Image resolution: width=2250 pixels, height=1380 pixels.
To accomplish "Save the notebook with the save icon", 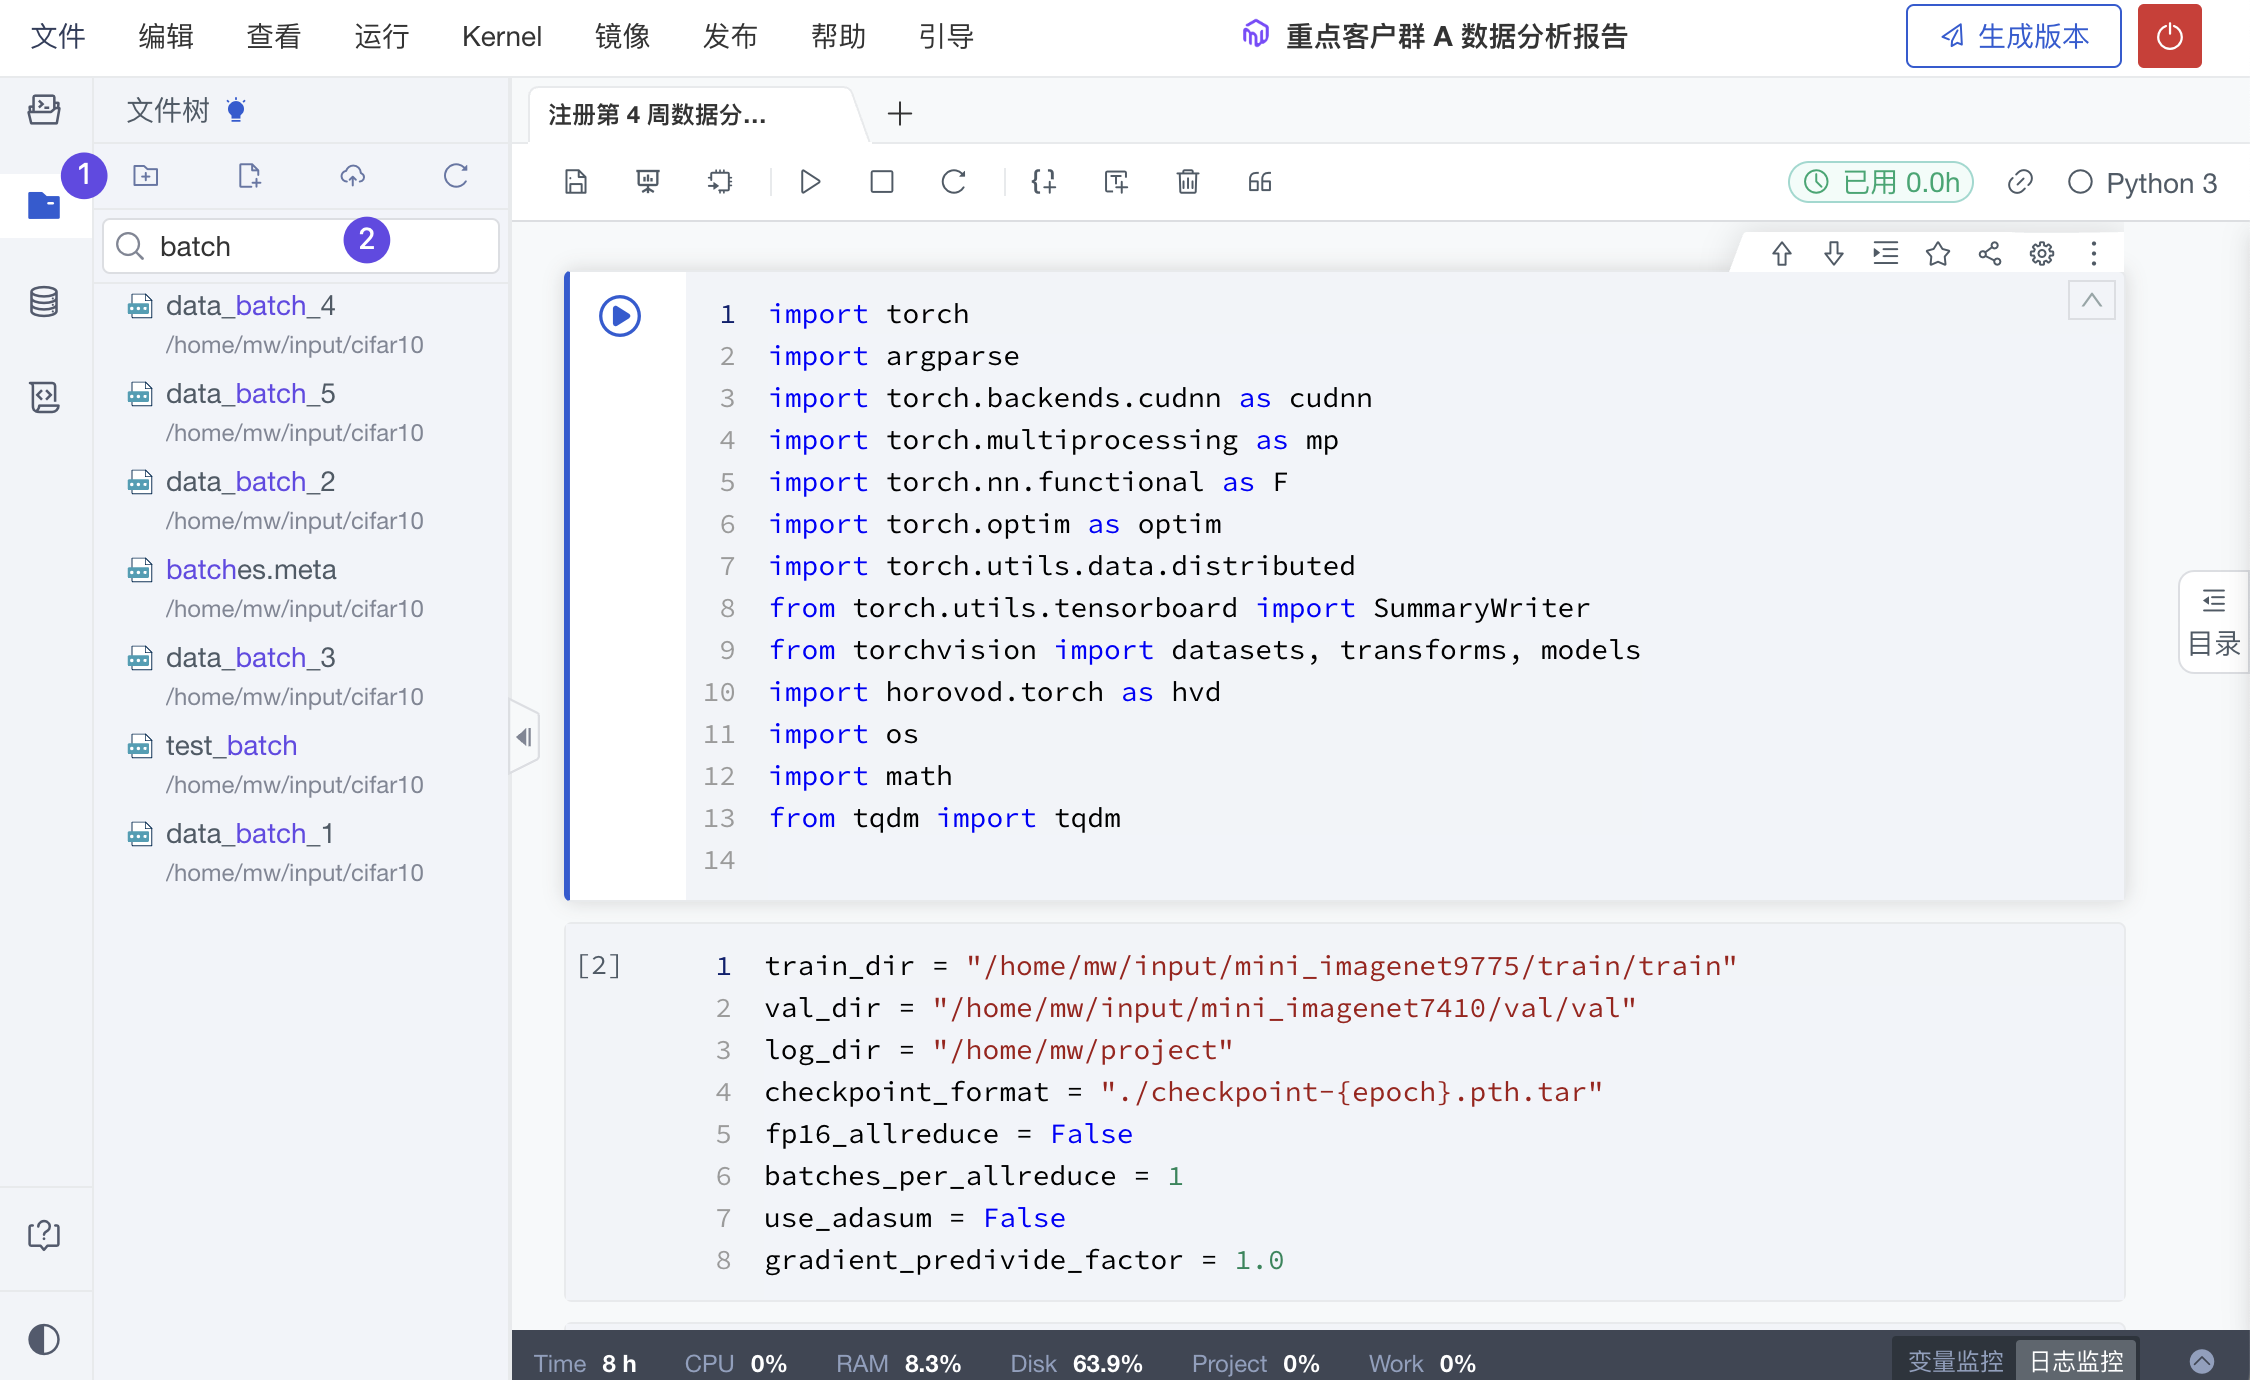I will [x=576, y=182].
